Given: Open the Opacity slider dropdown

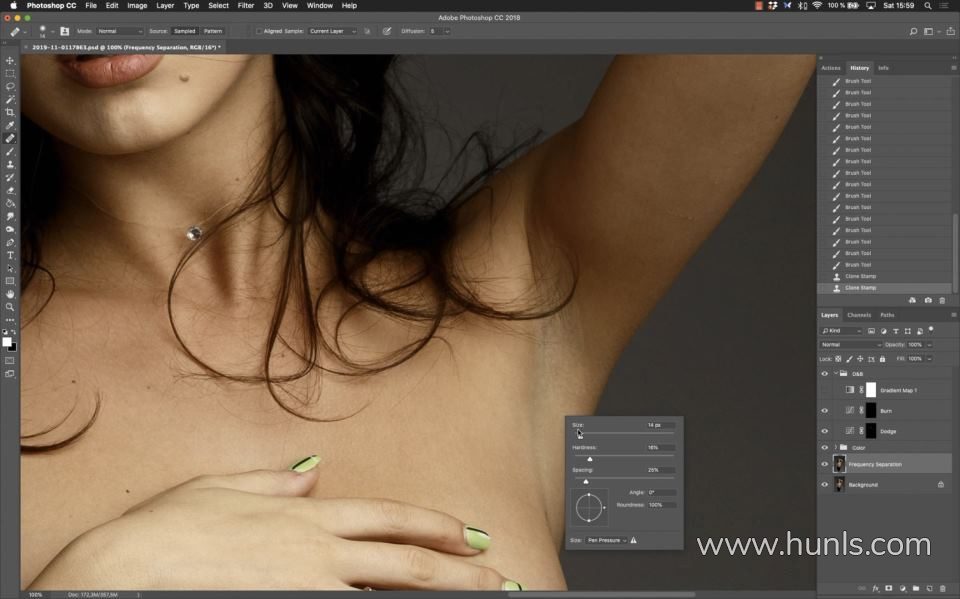Looking at the screenshot, I should point(929,345).
